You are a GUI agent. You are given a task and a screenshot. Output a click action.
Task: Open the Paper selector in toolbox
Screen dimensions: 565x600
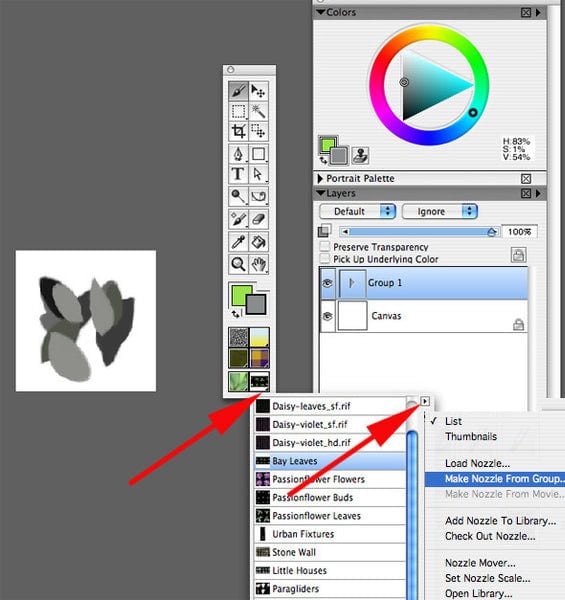(239, 337)
